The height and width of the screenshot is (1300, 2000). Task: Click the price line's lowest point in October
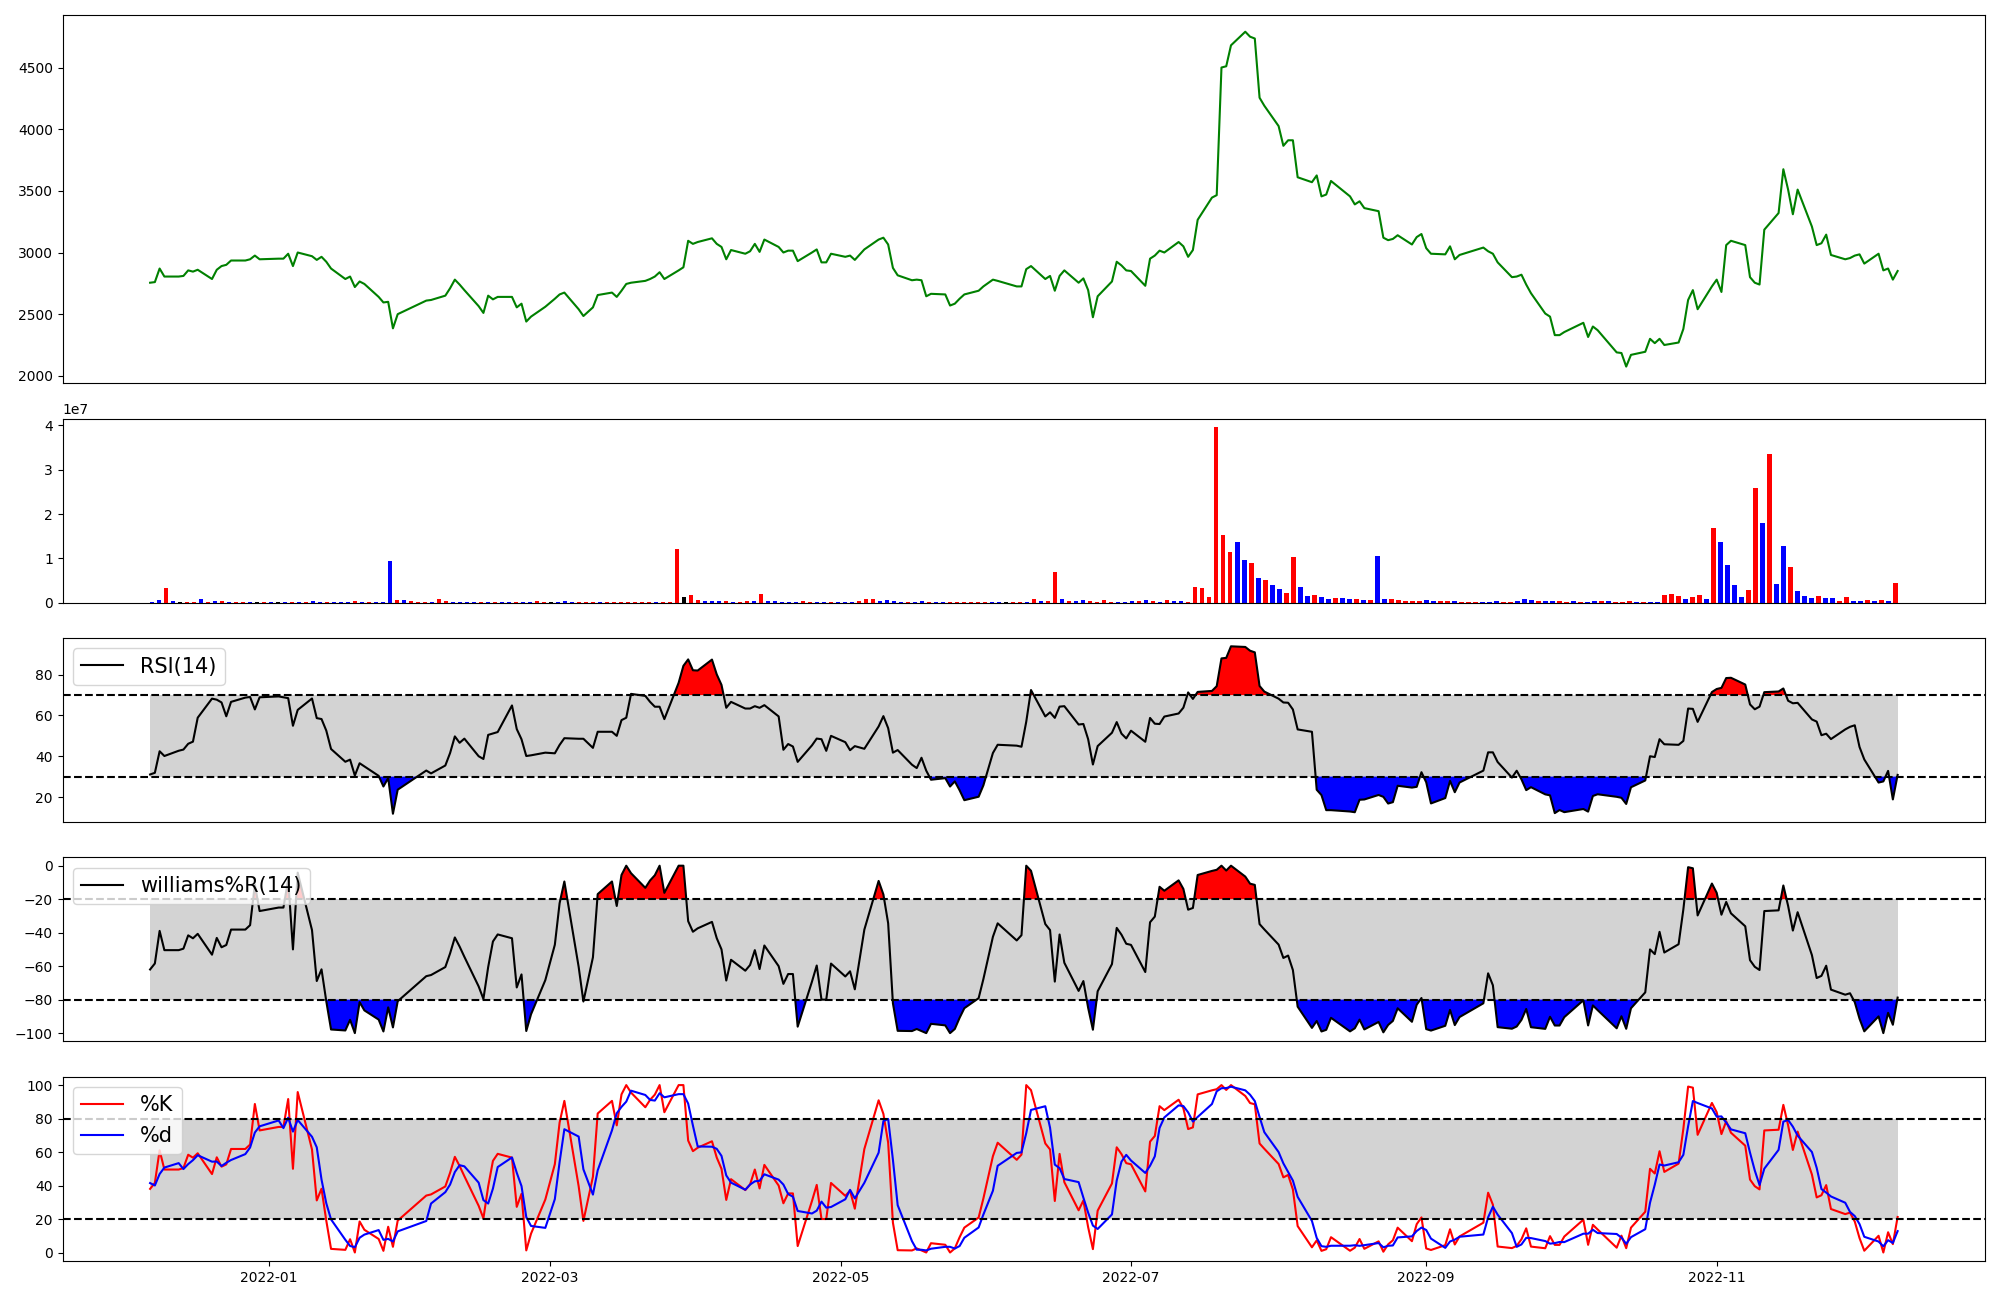1626,366
